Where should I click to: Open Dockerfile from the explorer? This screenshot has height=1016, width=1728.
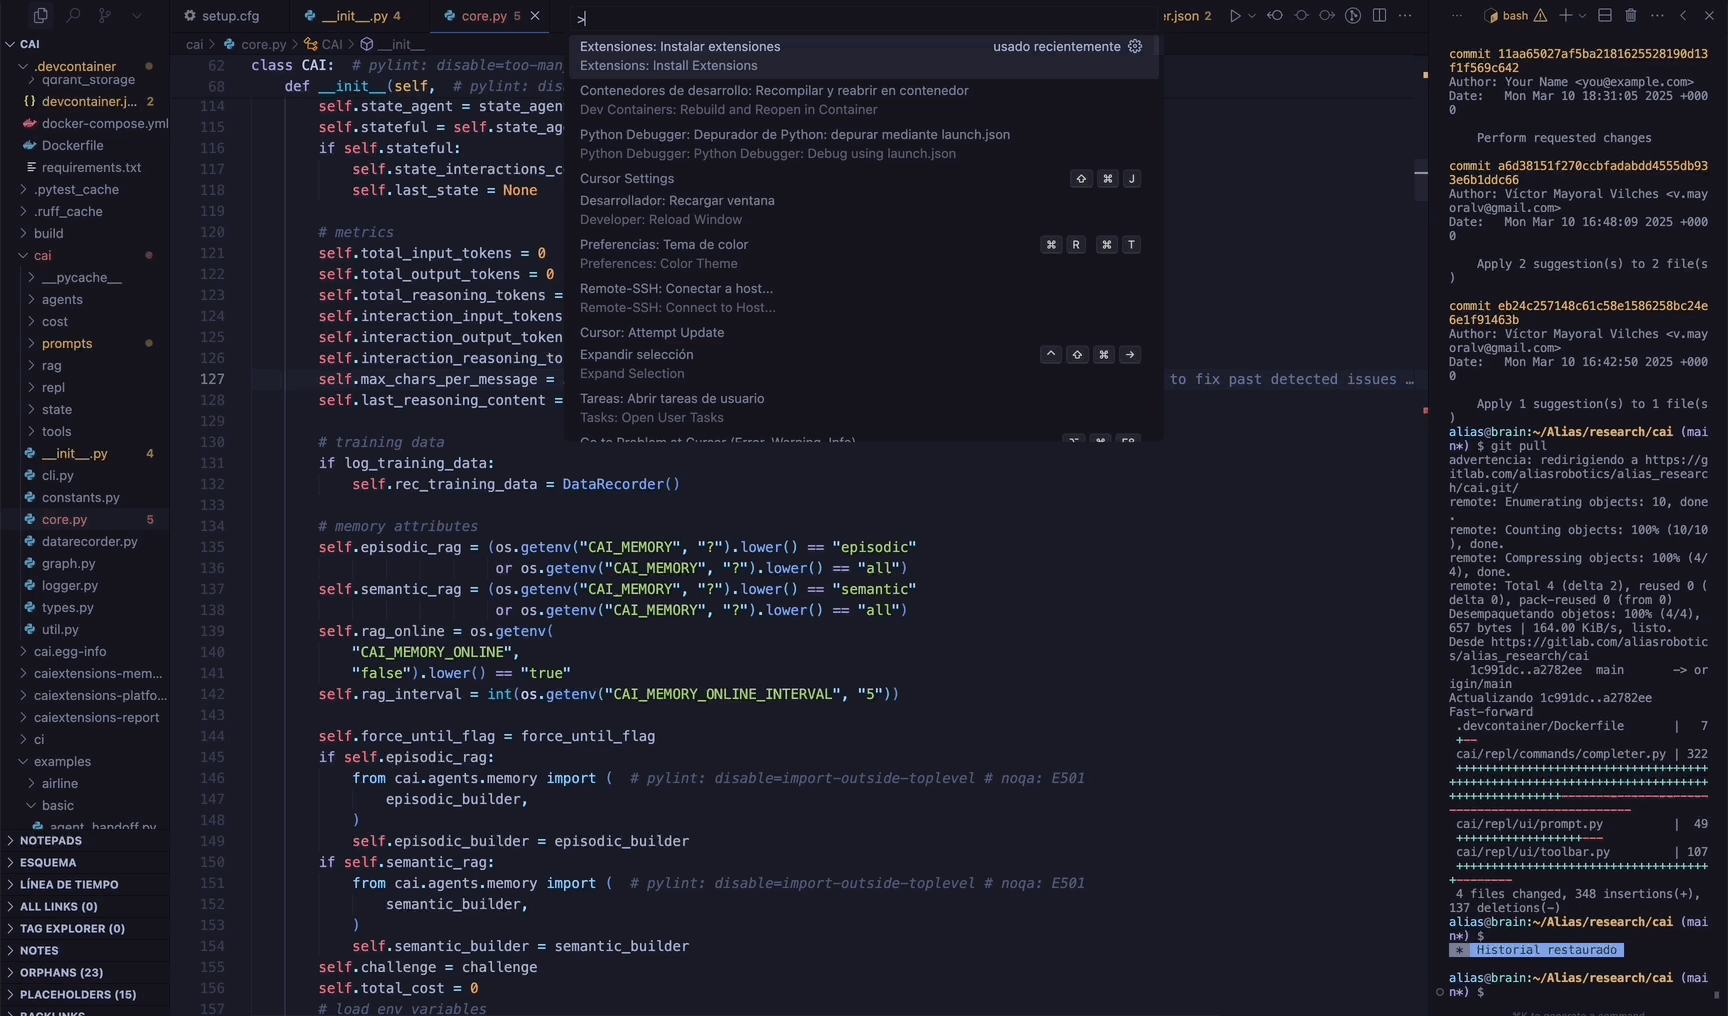pyautogui.click(x=71, y=145)
